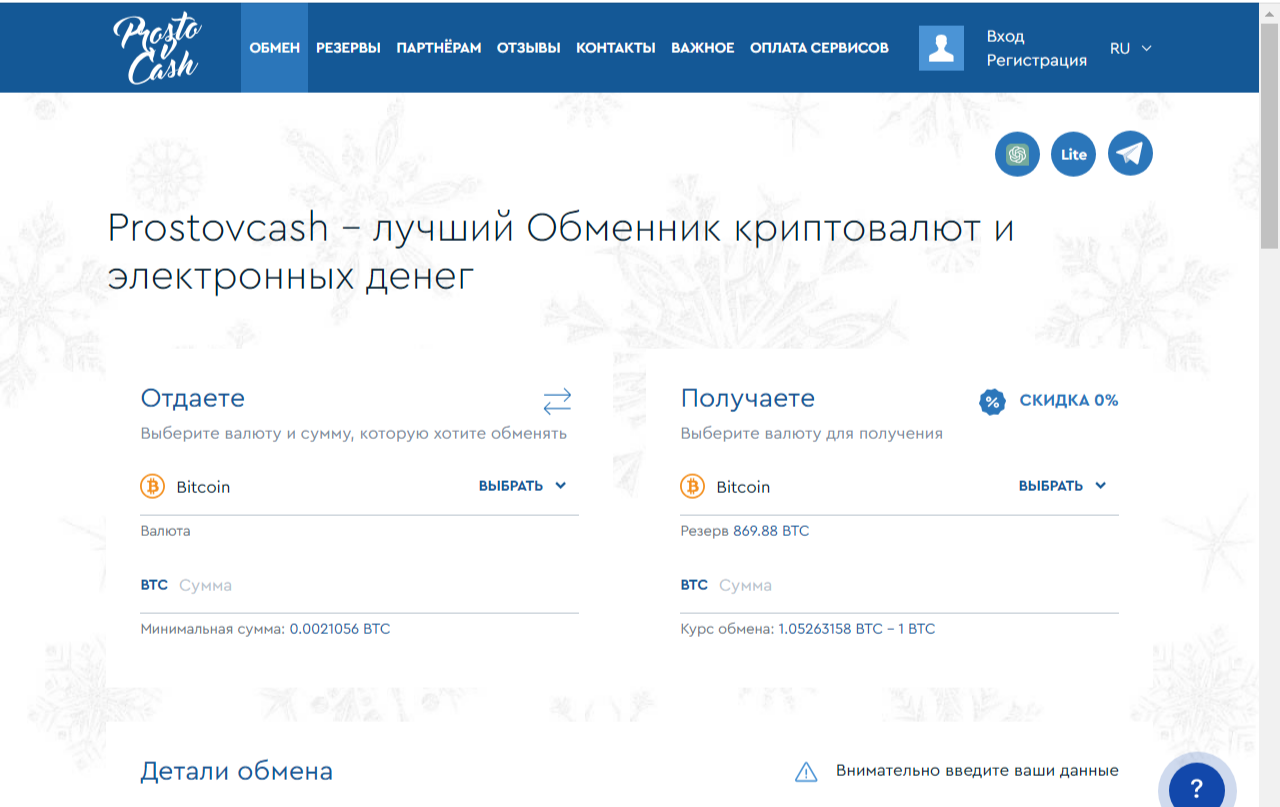
Task: Click the Отдаете BTC Сумма input field
Action: click(x=360, y=585)
